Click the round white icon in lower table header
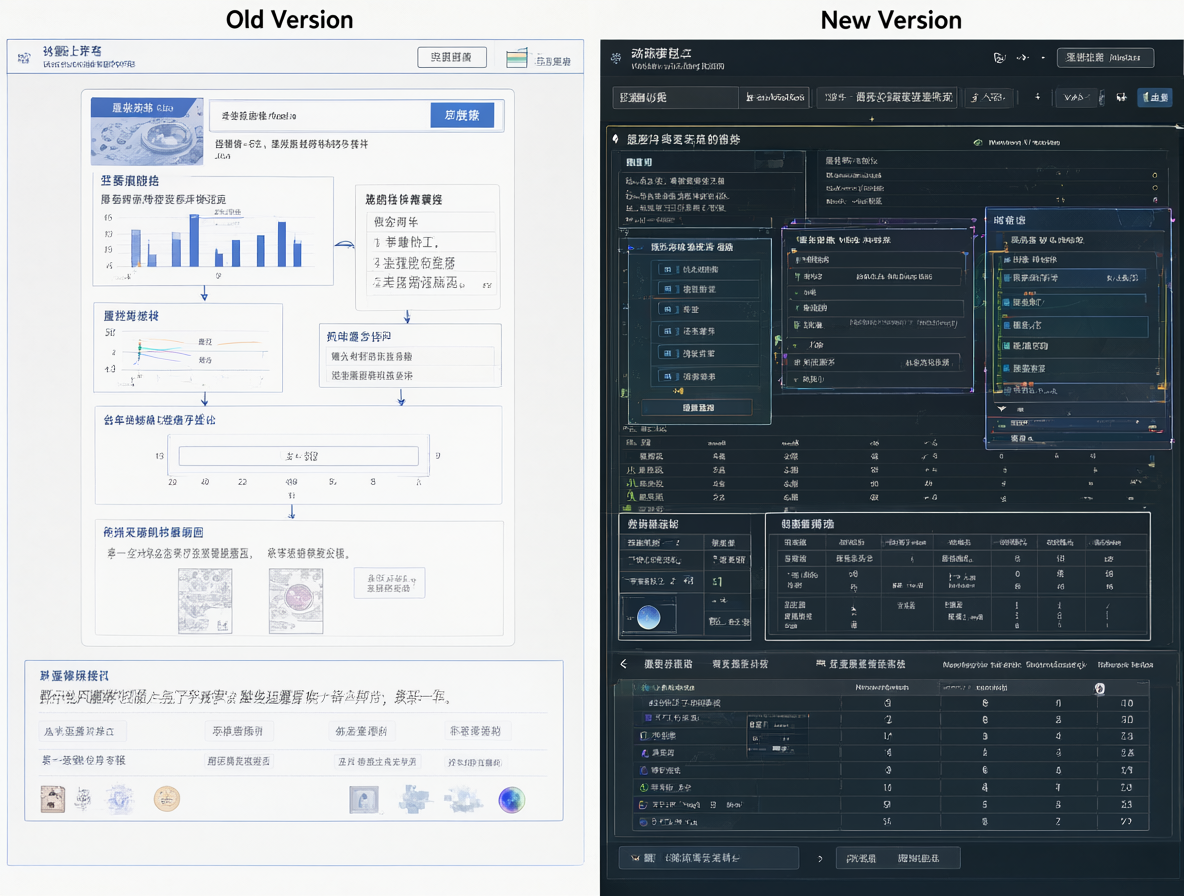The width and height of the screenshot is (1184, 896). (x=1099, y=688)
